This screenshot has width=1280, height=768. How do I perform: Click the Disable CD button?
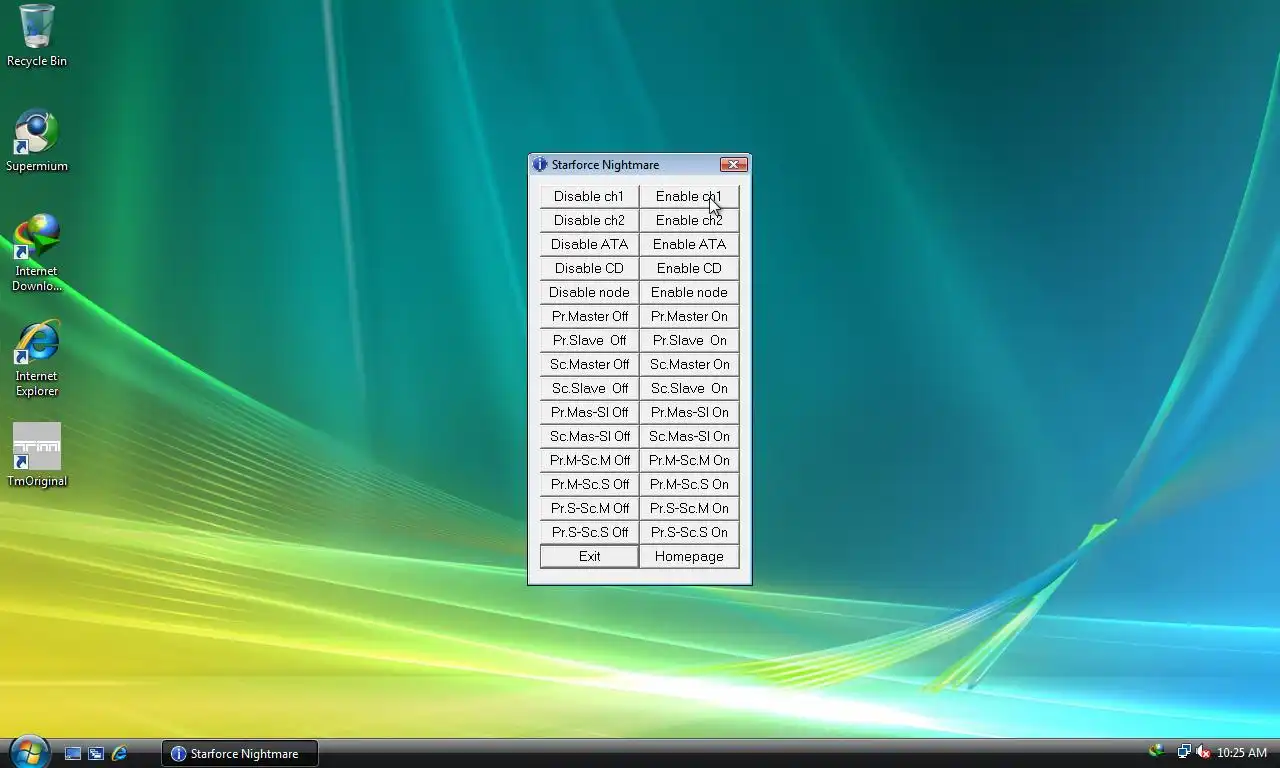pos(589,268)
